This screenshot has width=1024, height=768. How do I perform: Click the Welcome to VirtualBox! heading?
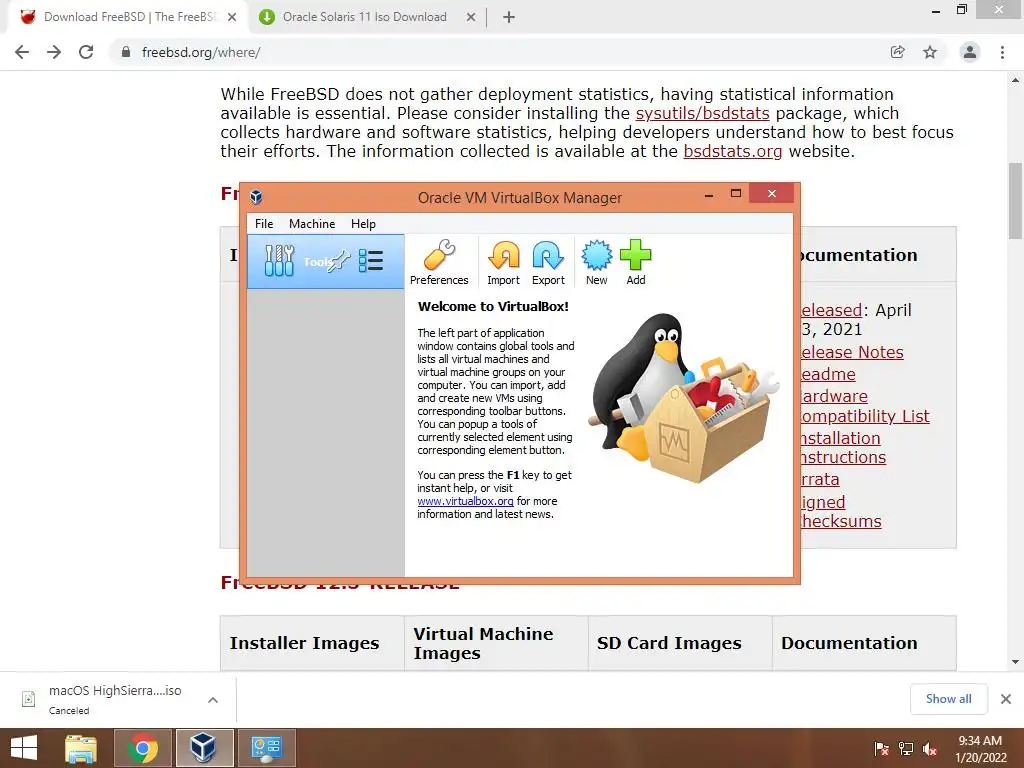[x=493, y=306]
